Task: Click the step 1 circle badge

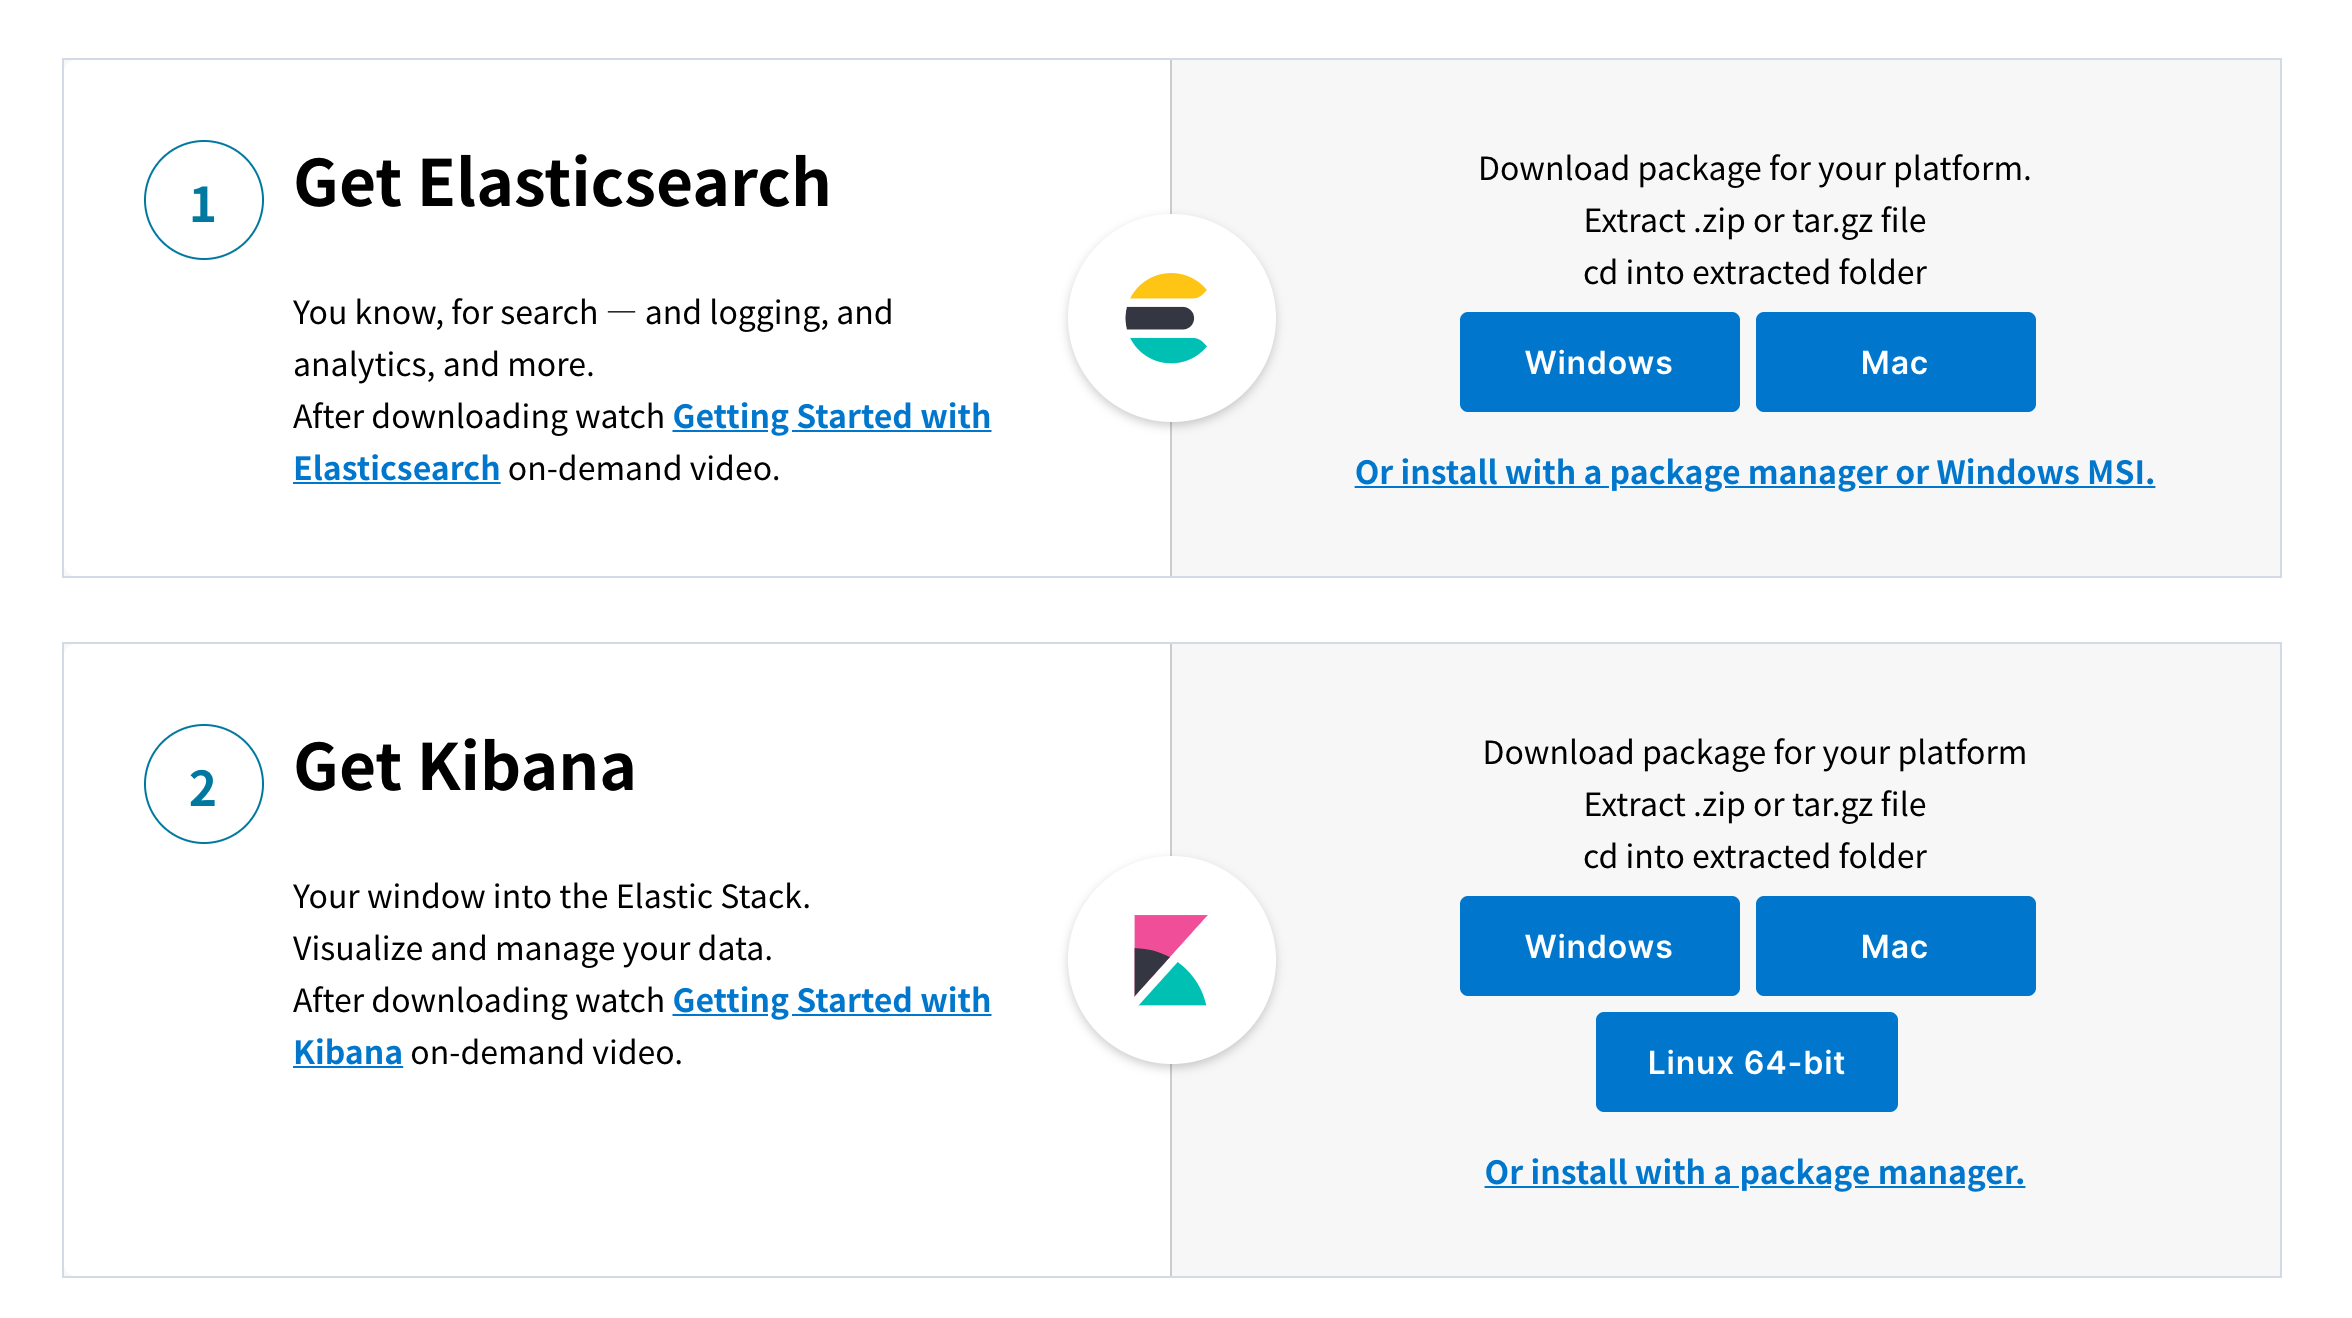Action: click(x=204, y=201)
